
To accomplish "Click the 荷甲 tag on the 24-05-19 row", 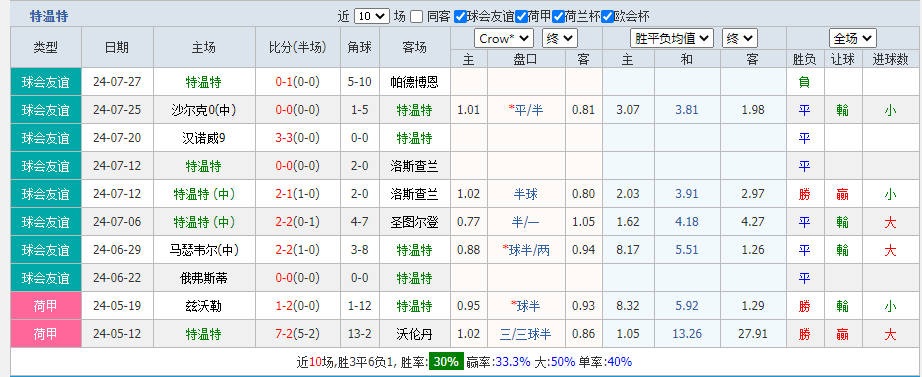I will click(46, 306).
